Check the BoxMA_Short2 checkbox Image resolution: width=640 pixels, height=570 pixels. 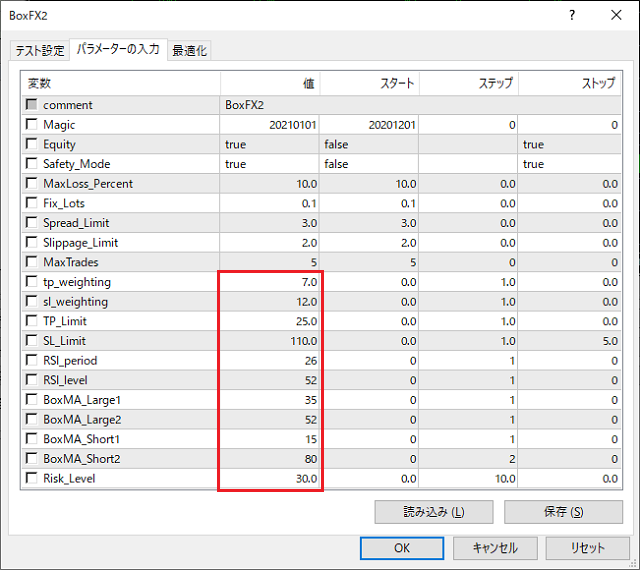point(31,458)
